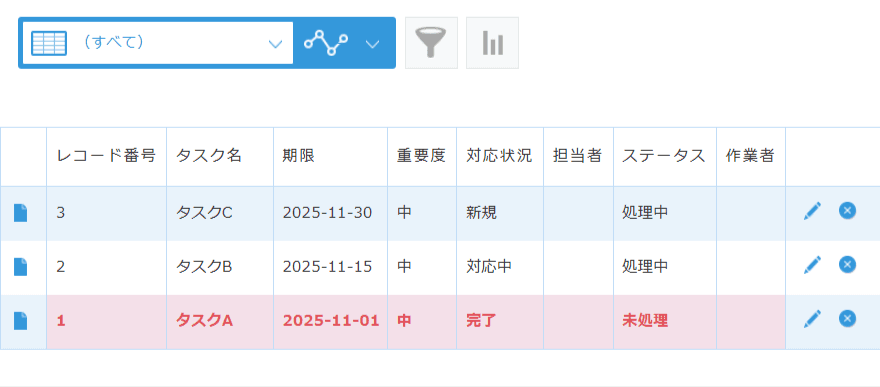
Task: Click the 担当者 column header
Action: pyautogui.click(x=579, y=156)
